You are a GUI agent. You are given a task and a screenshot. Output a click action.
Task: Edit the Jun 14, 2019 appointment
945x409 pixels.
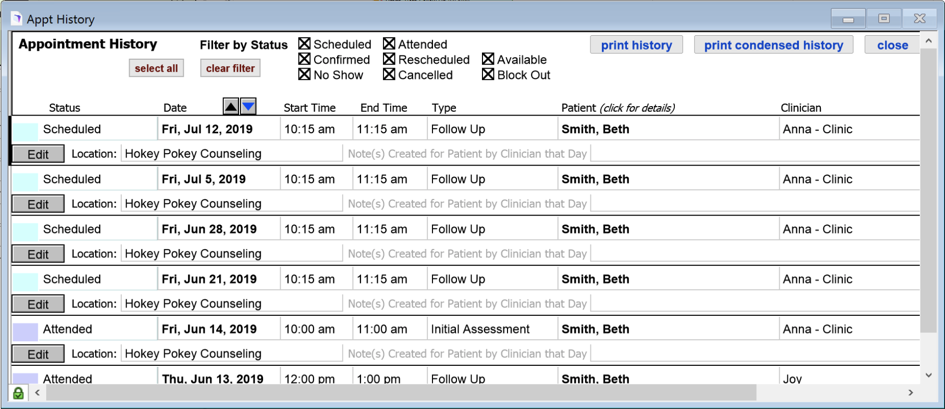38,354
